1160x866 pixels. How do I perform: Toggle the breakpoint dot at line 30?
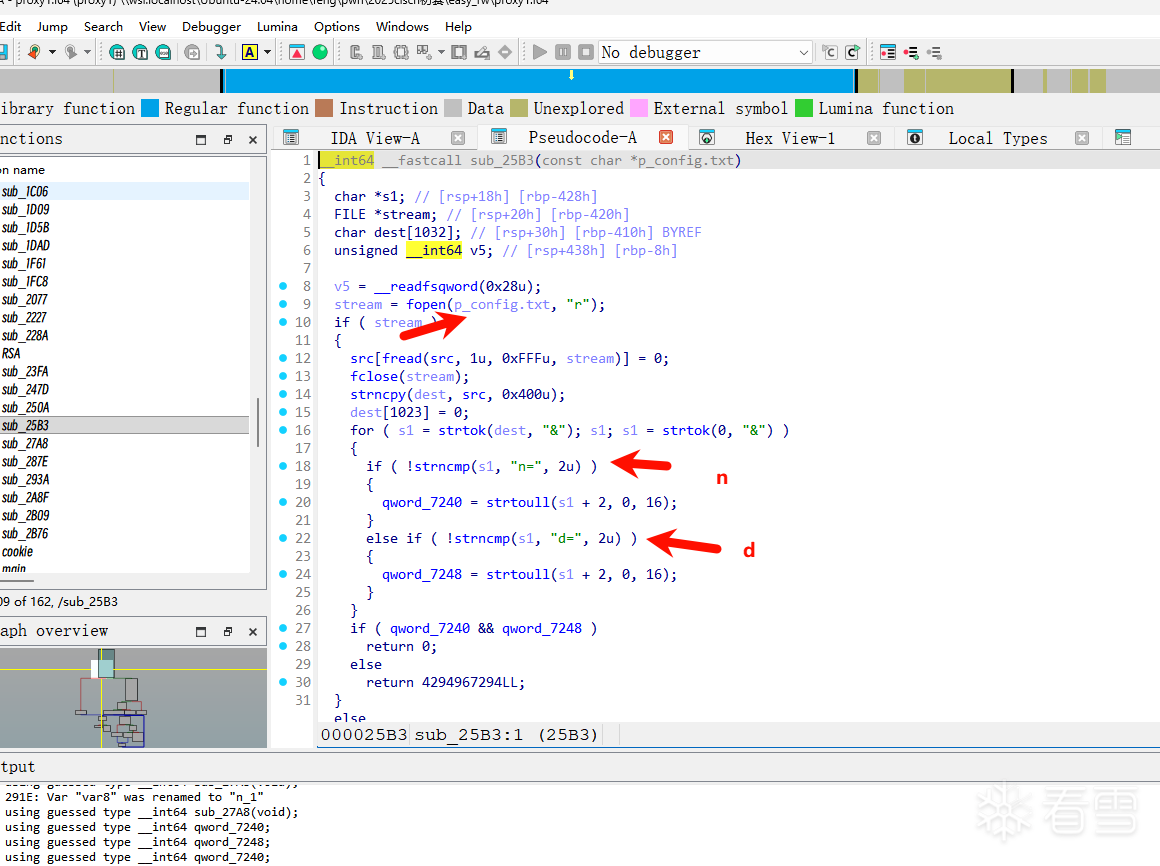click(x=283, y=682)
